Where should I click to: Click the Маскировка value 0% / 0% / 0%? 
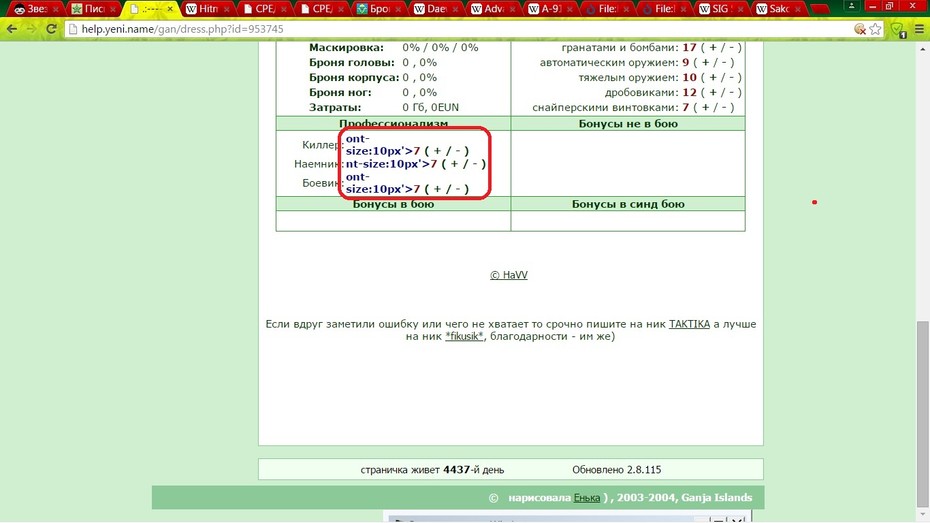pos(440,47)
